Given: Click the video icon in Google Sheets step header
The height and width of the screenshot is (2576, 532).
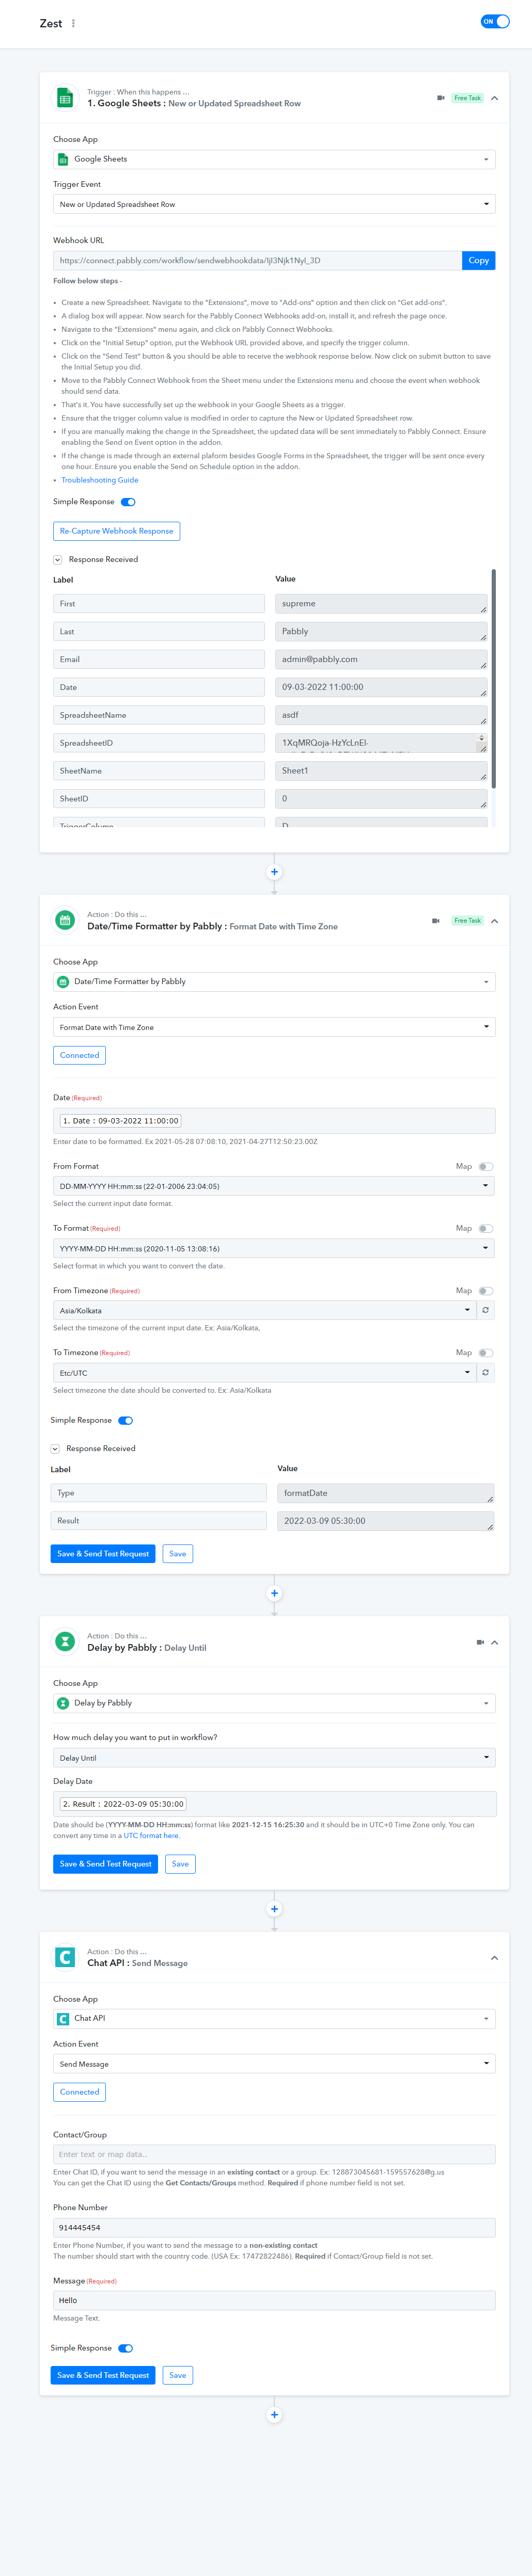Looking at the screenshot, I should click(441, 98).
